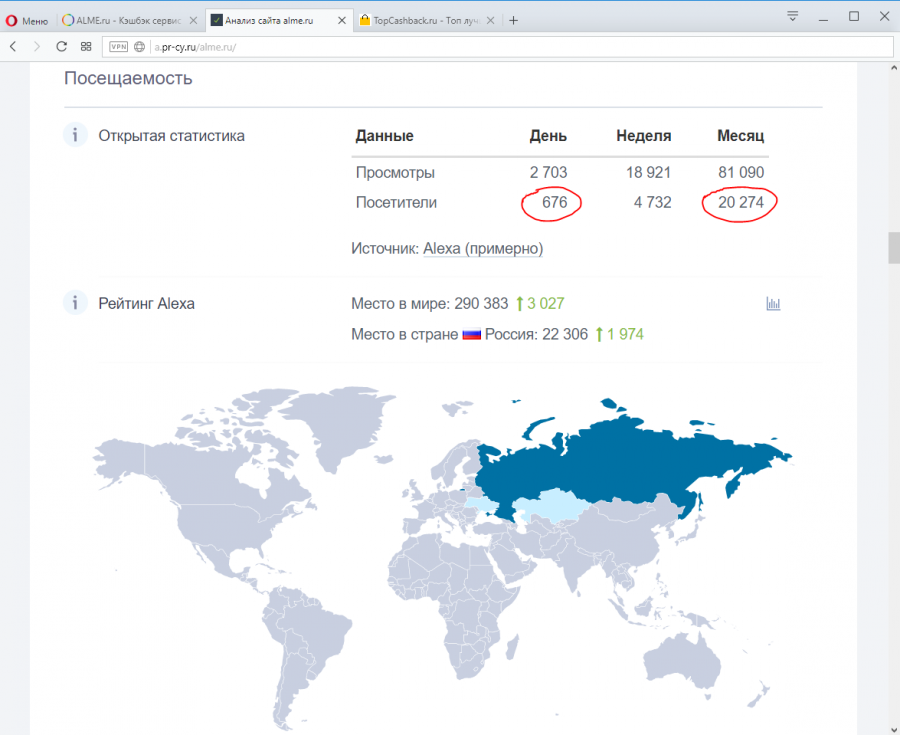Image resolution: width=900 pixels, height=735 pixels.
Task: Click the Открытая статистика label
Action: [172, 136]
